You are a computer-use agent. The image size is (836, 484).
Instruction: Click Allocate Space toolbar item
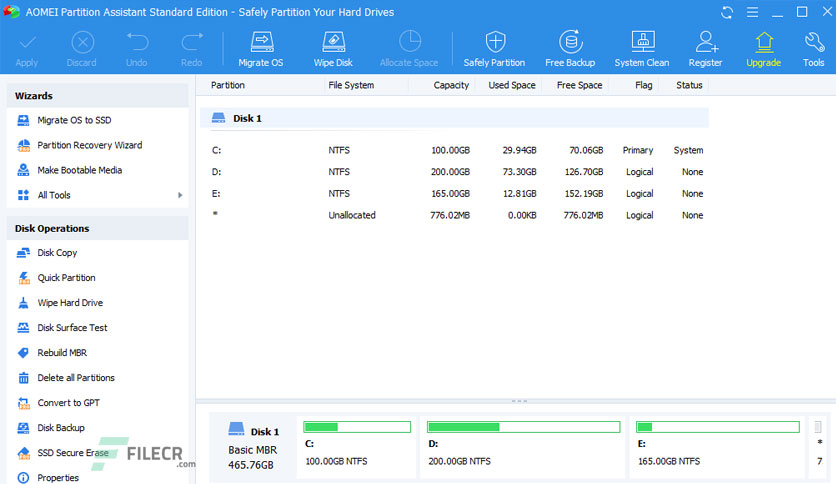click(x=409, y=49)
